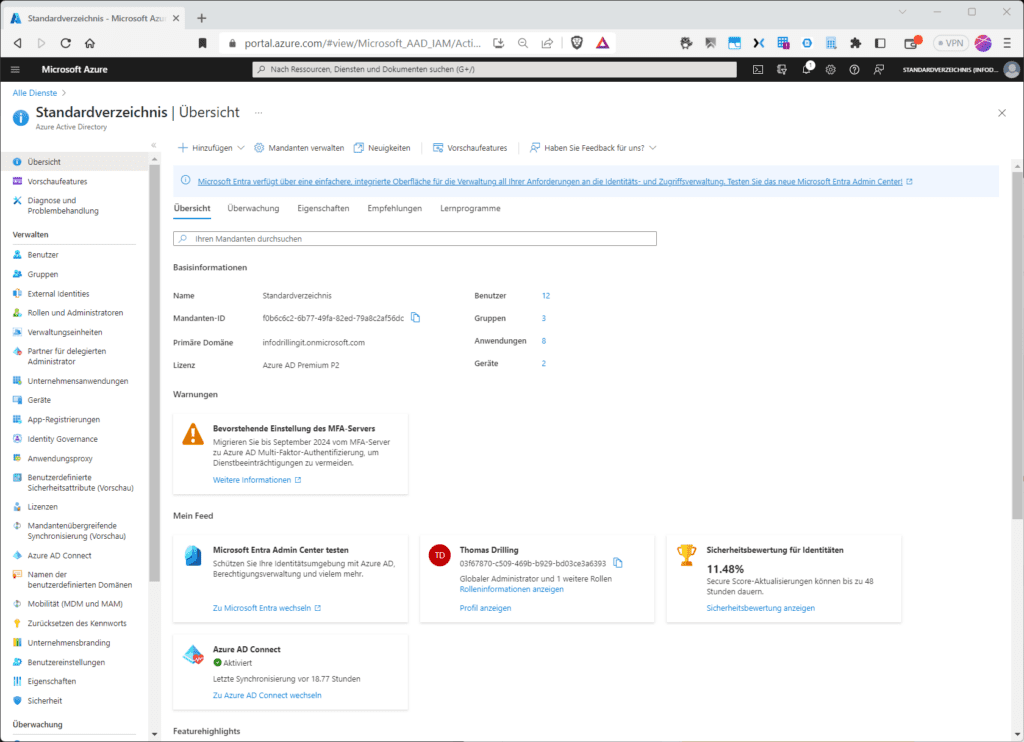
Task: Open the browser extensions puzzle icon
Action: tap(856, 43)
